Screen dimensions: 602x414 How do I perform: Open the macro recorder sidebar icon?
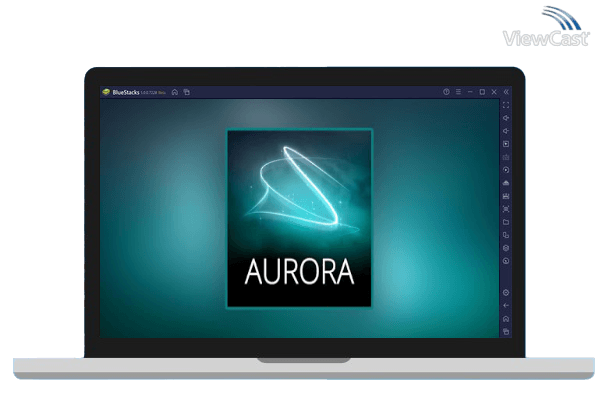506,196
